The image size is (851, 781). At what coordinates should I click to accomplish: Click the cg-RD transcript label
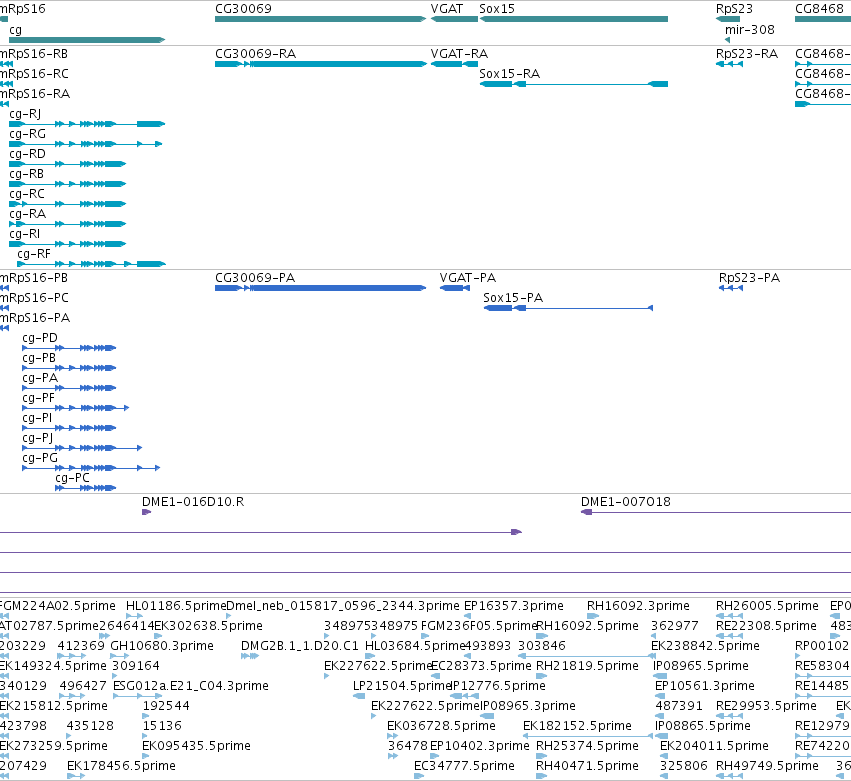click(27, 155)
